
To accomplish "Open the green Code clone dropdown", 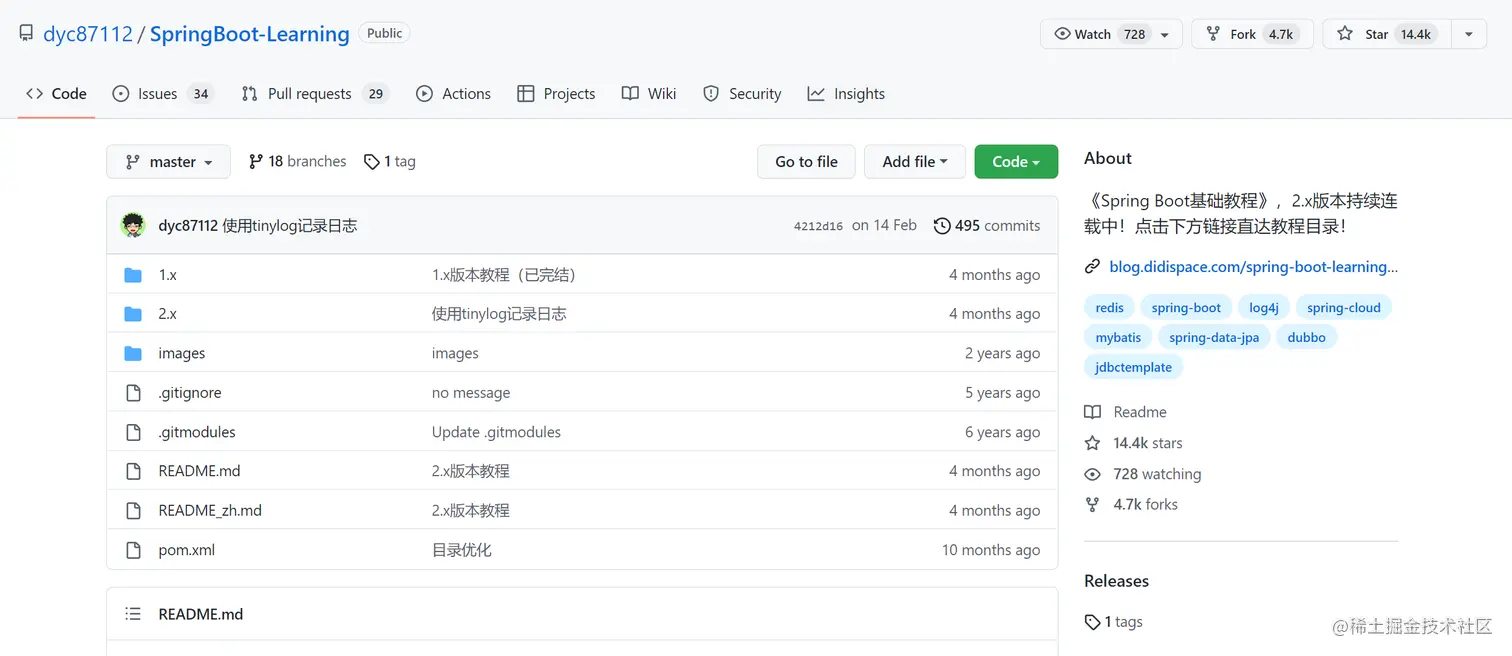I will (x=1016, y=161).
